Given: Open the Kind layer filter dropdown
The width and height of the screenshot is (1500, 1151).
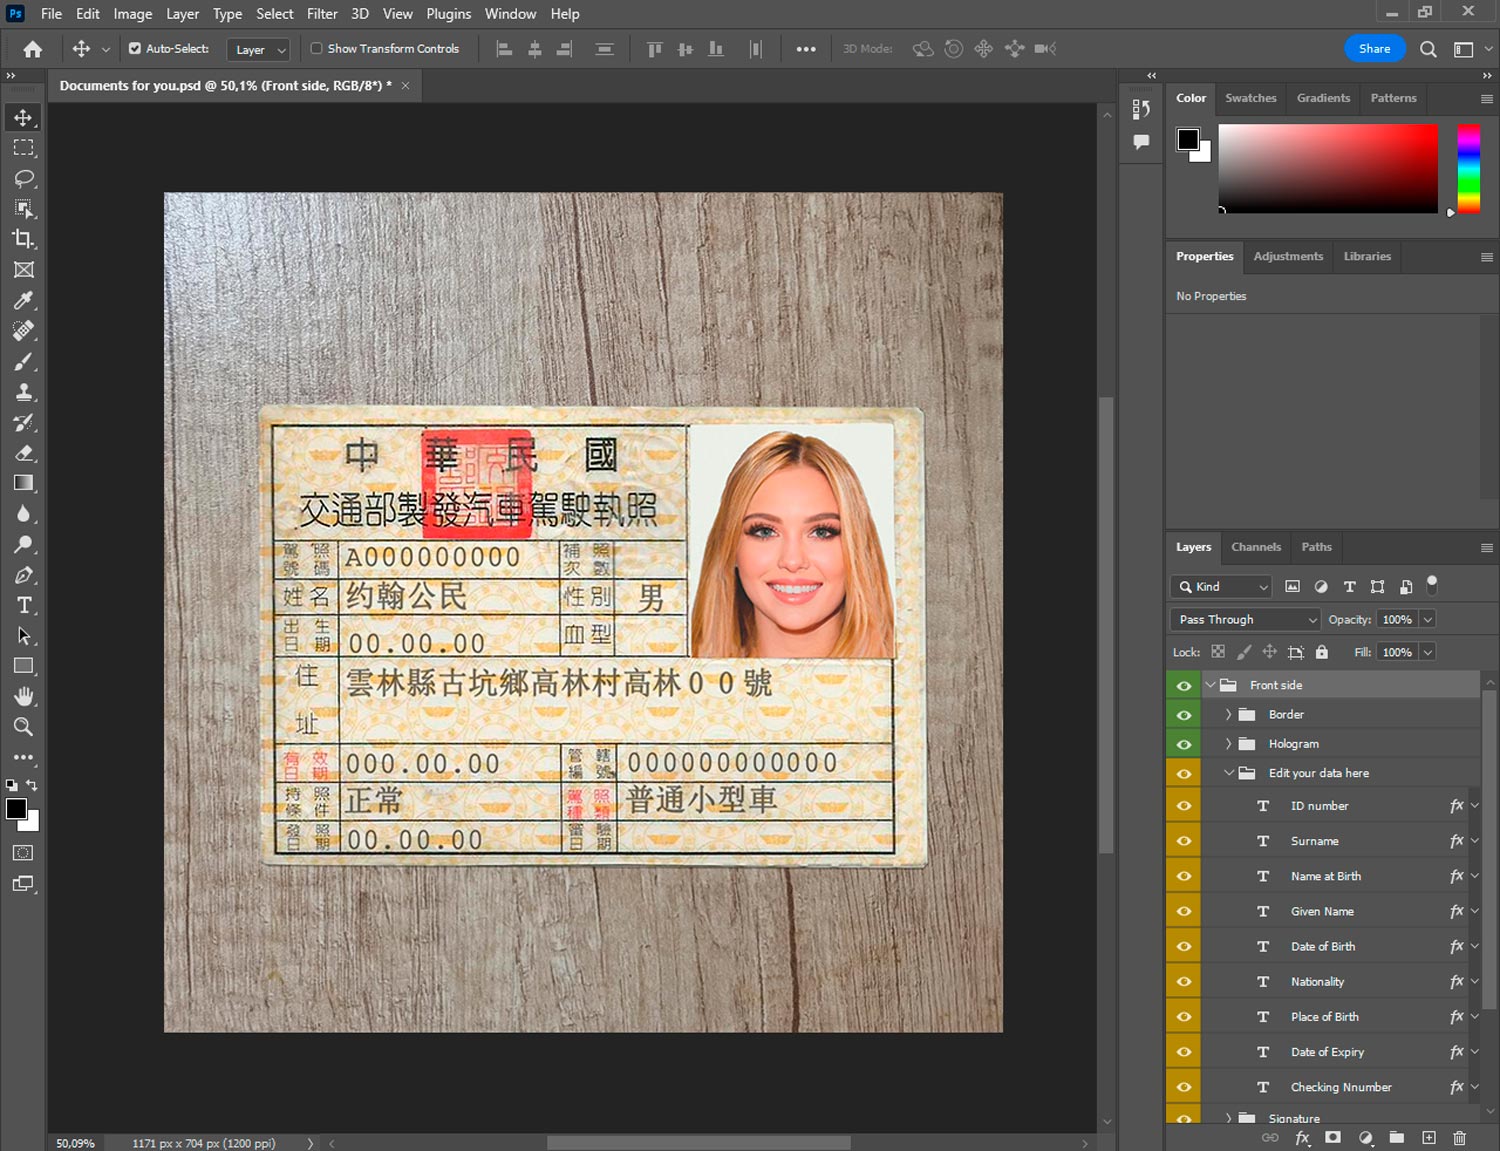Looking at the screenshot, I should tap(1221, 587).
